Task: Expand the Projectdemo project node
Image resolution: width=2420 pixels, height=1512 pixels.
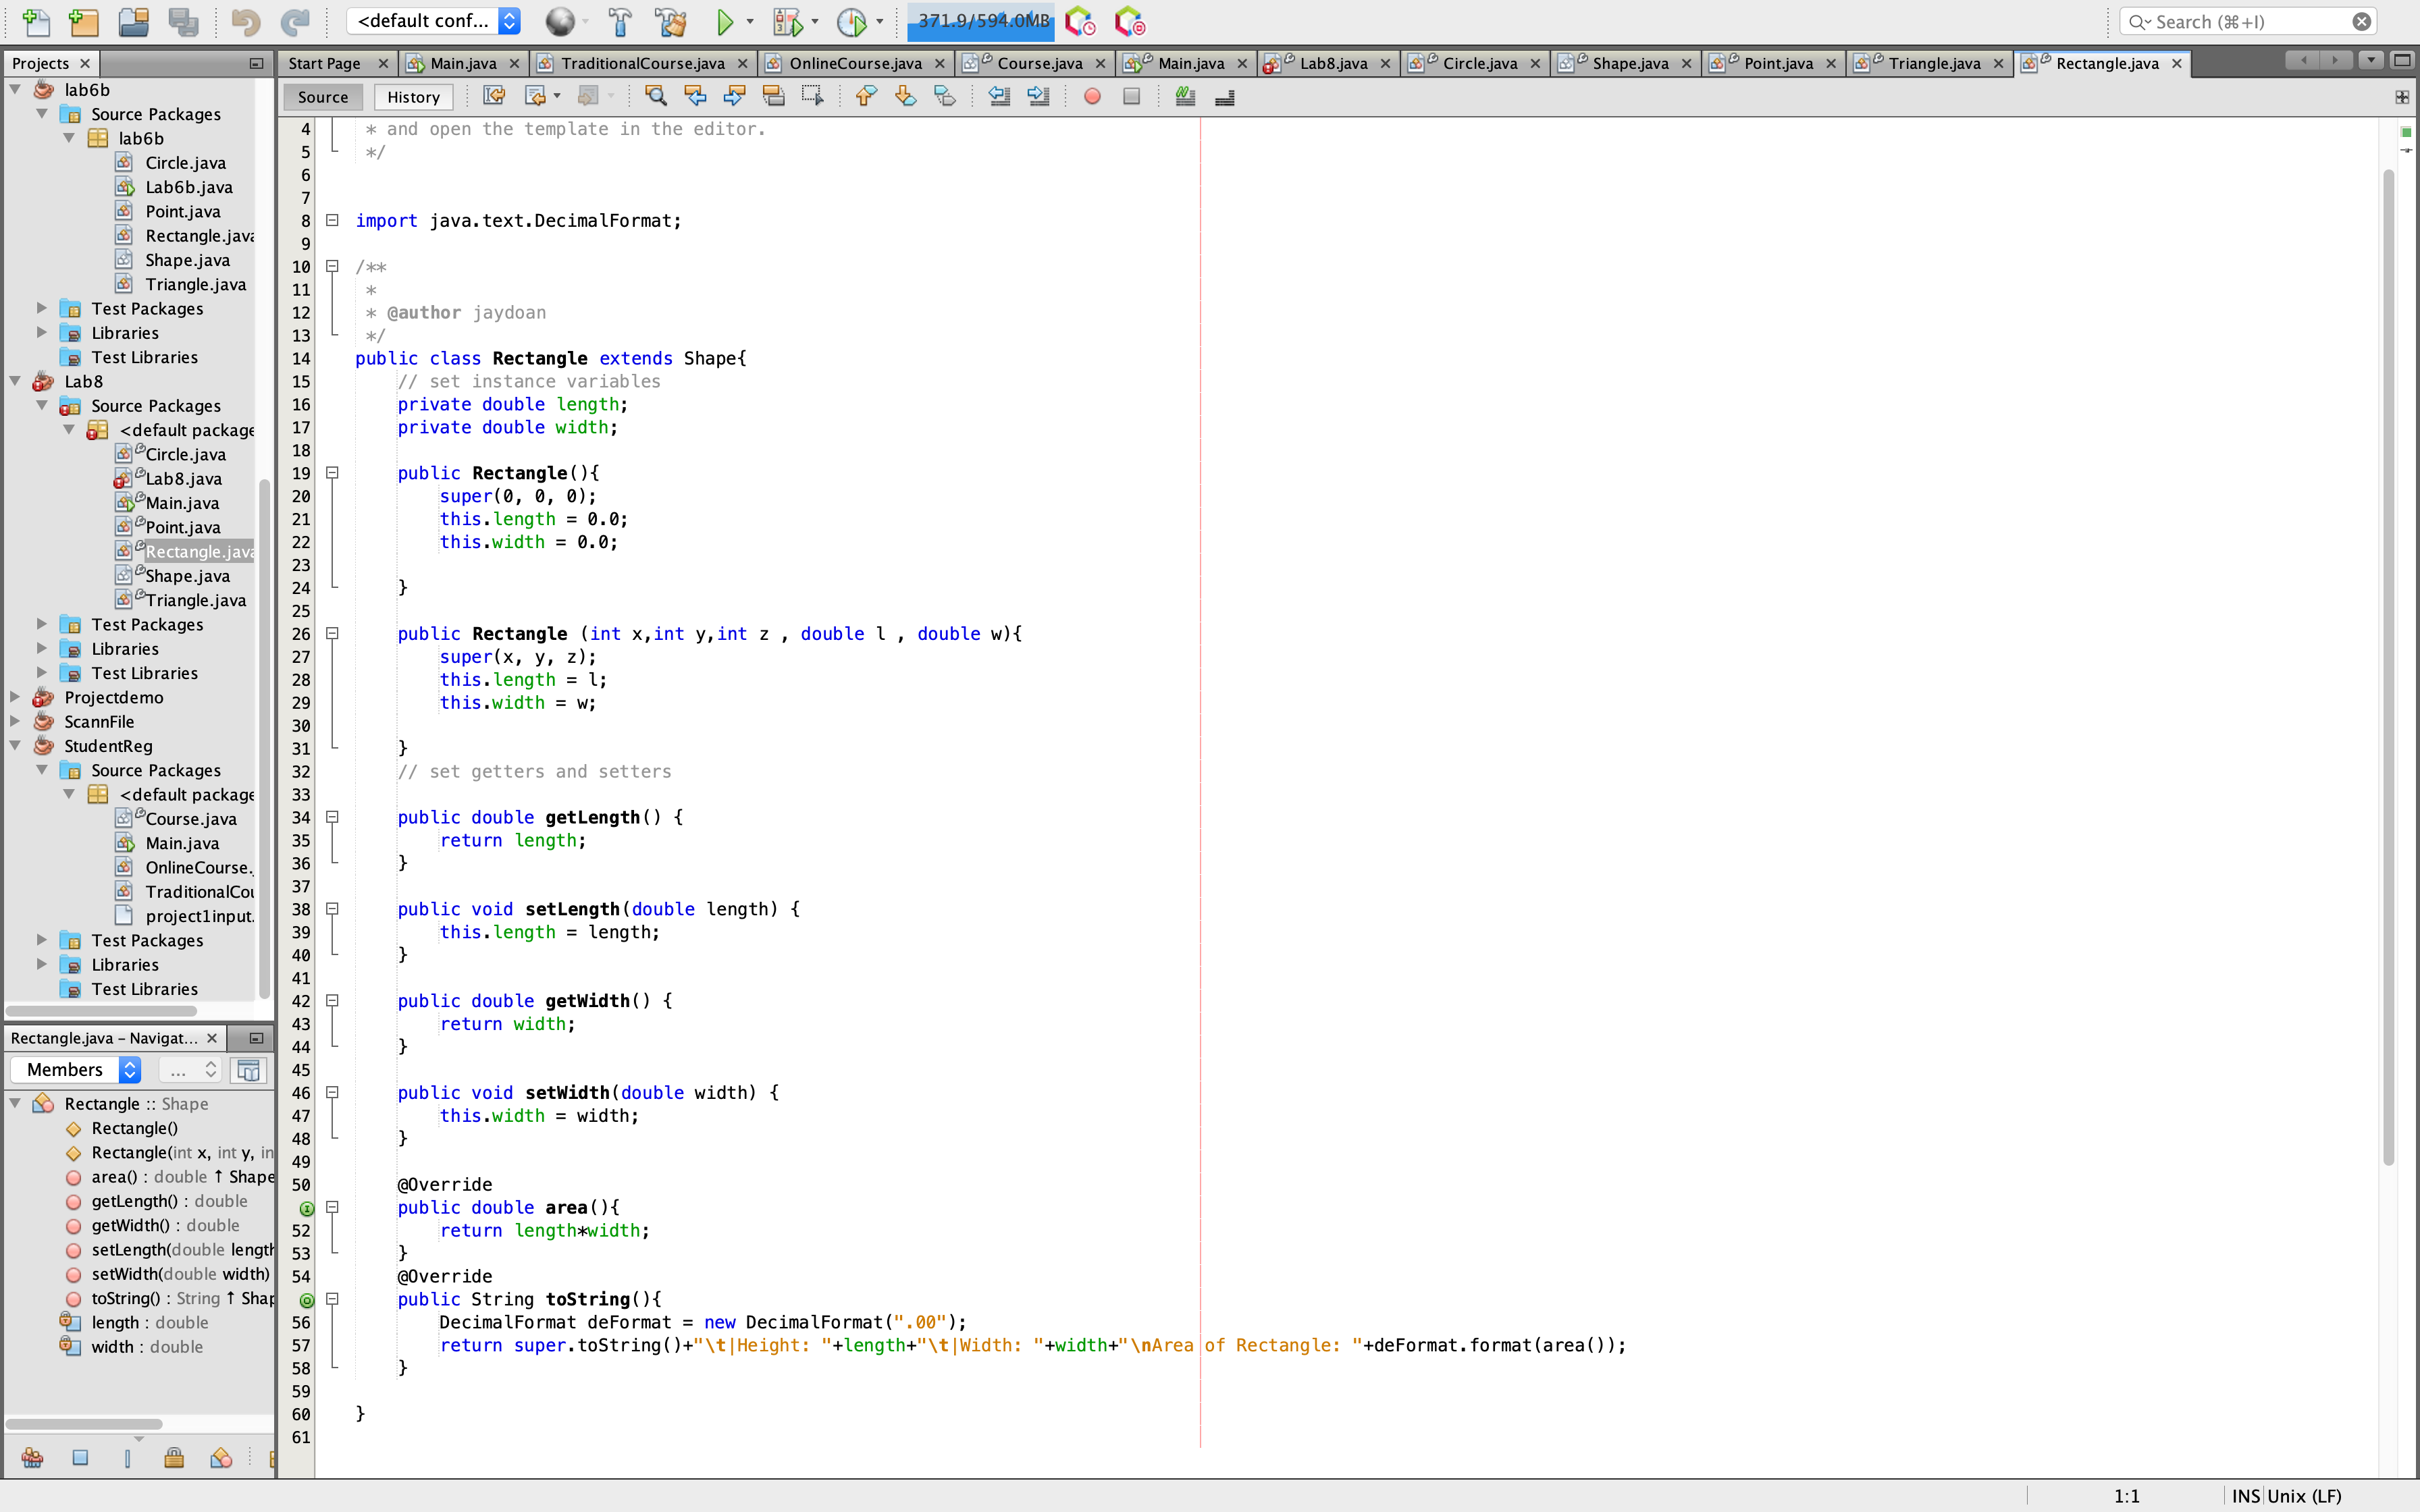Action: click(15, 697)
